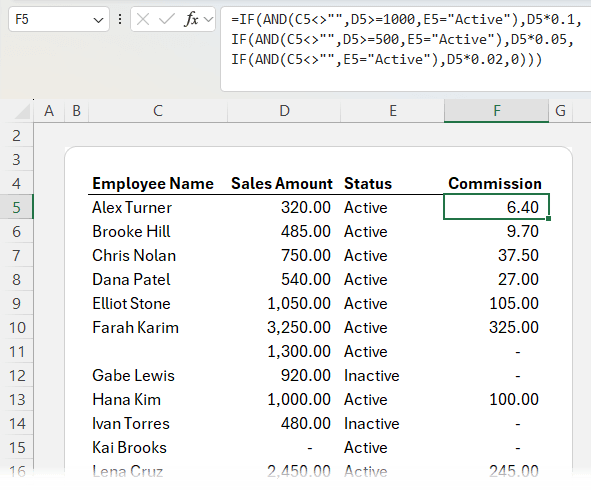Click the Insert Function fx icon
This screenshot has height=496, width=591.
pyautogui.click(x=191, y=19)
